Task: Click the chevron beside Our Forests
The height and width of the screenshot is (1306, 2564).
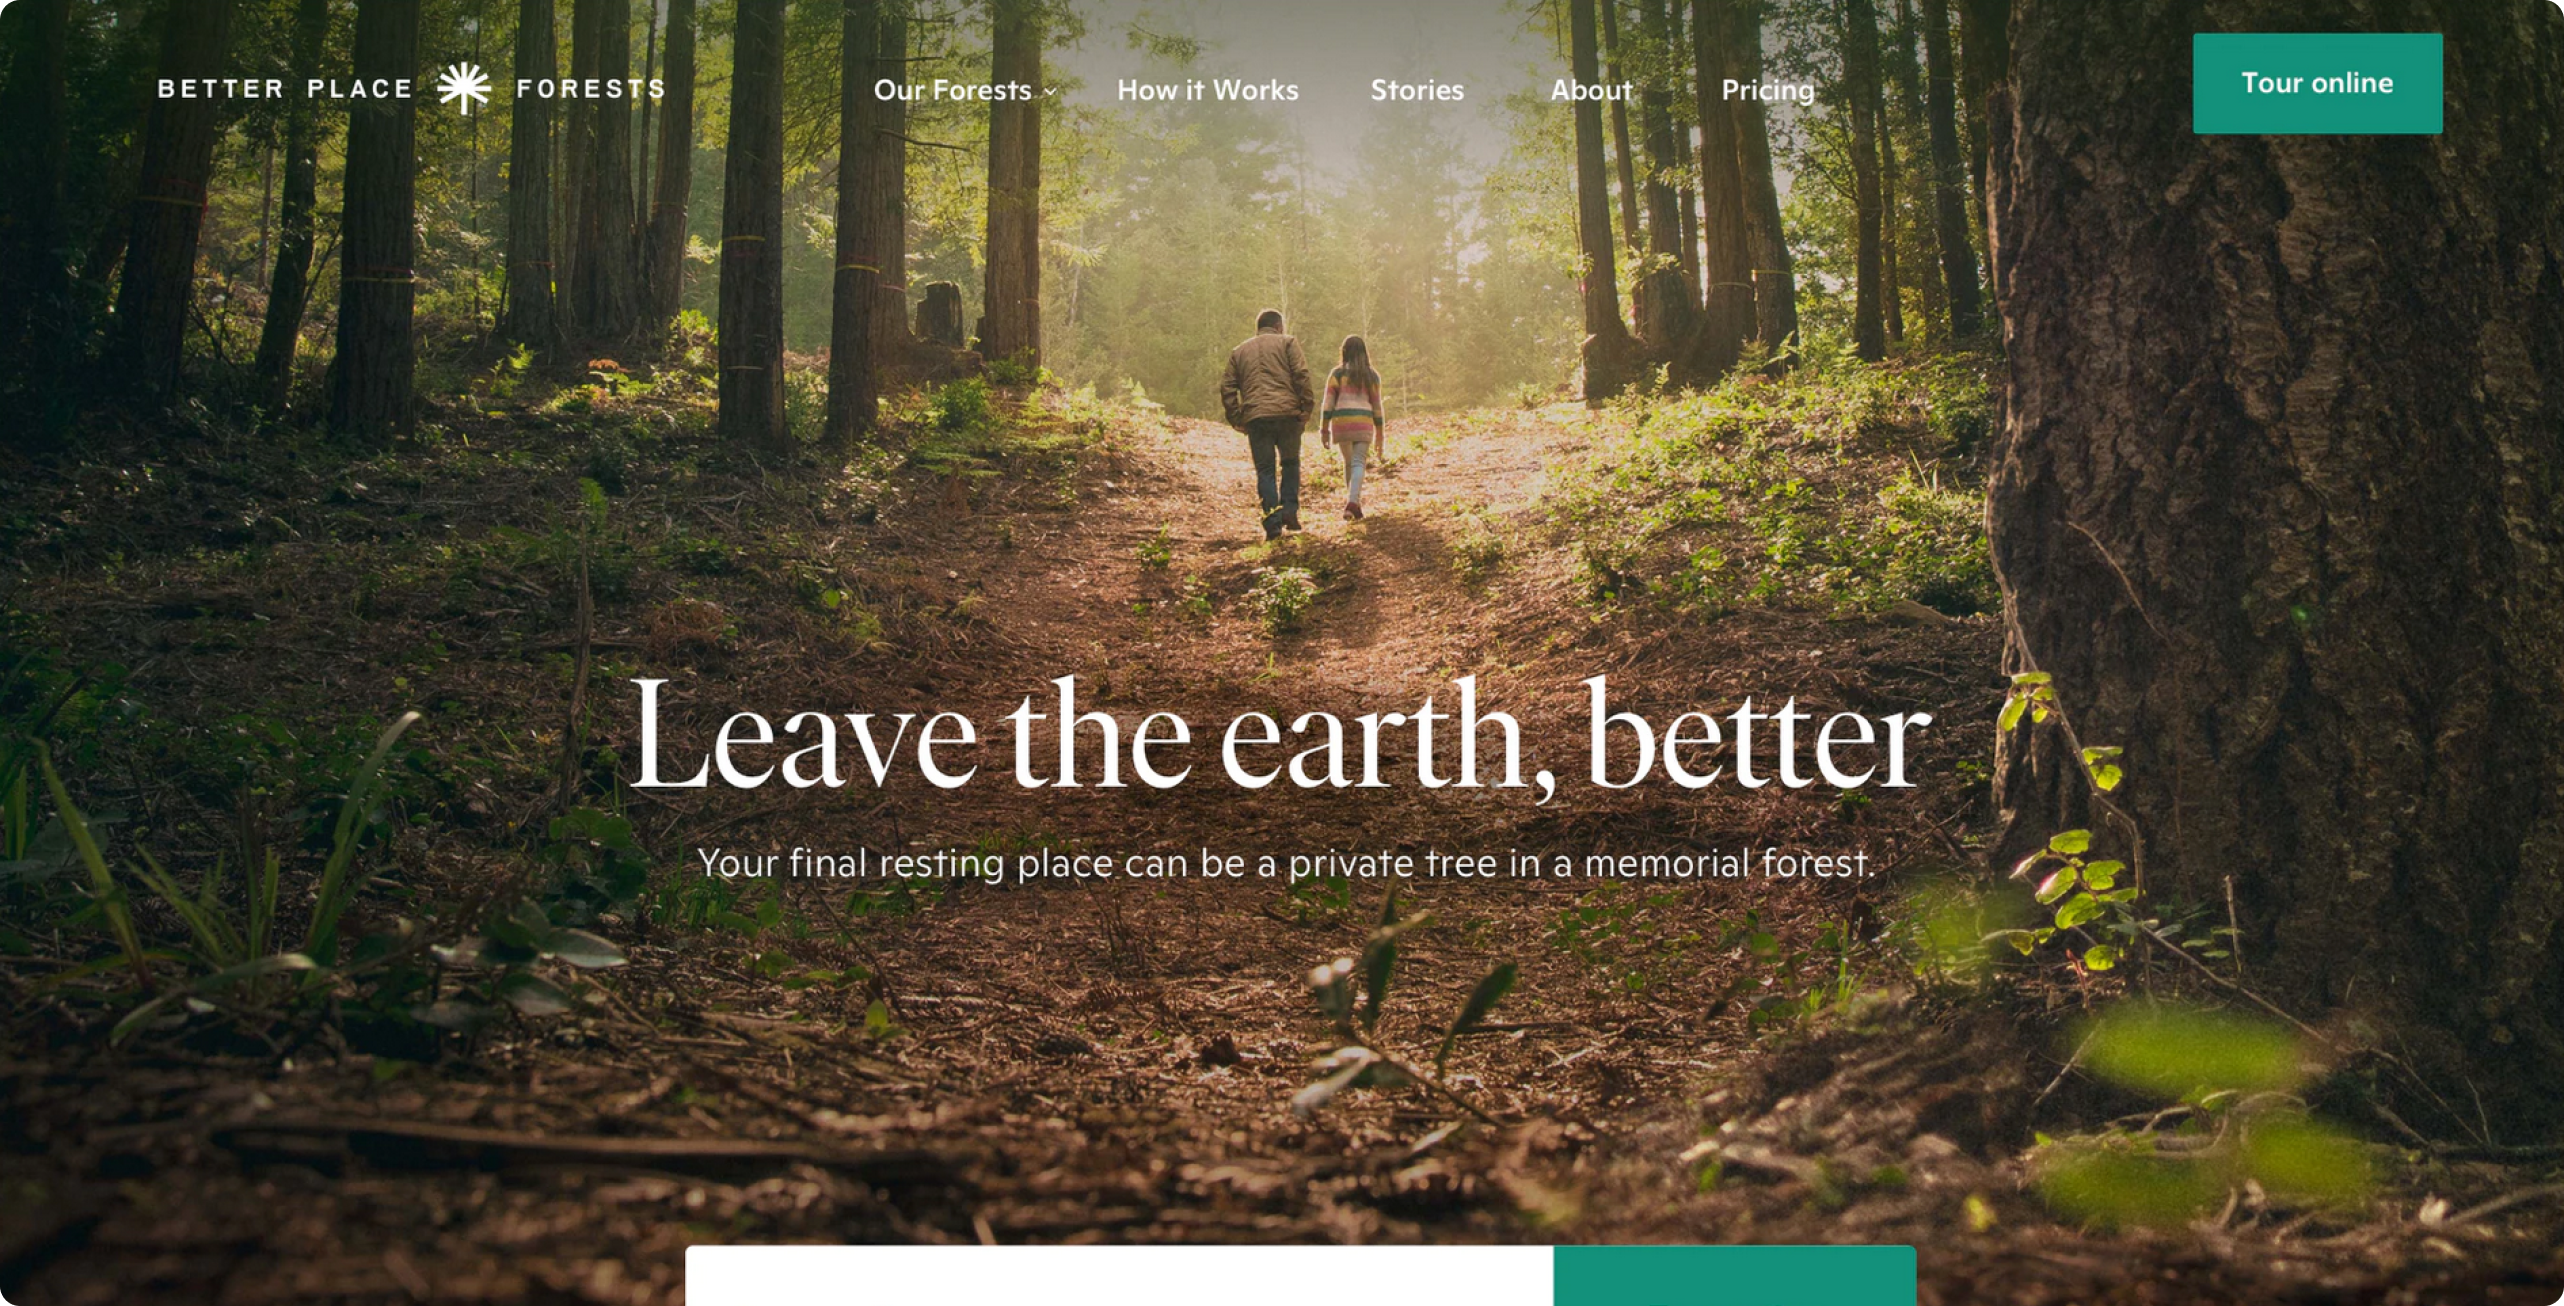Action: [x=1050, y=92]
